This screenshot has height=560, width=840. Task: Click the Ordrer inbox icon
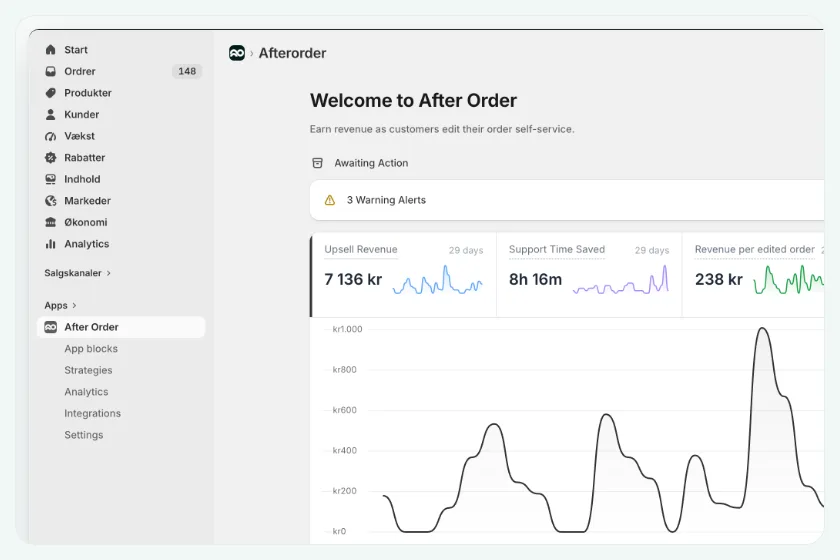pos(50,71)
